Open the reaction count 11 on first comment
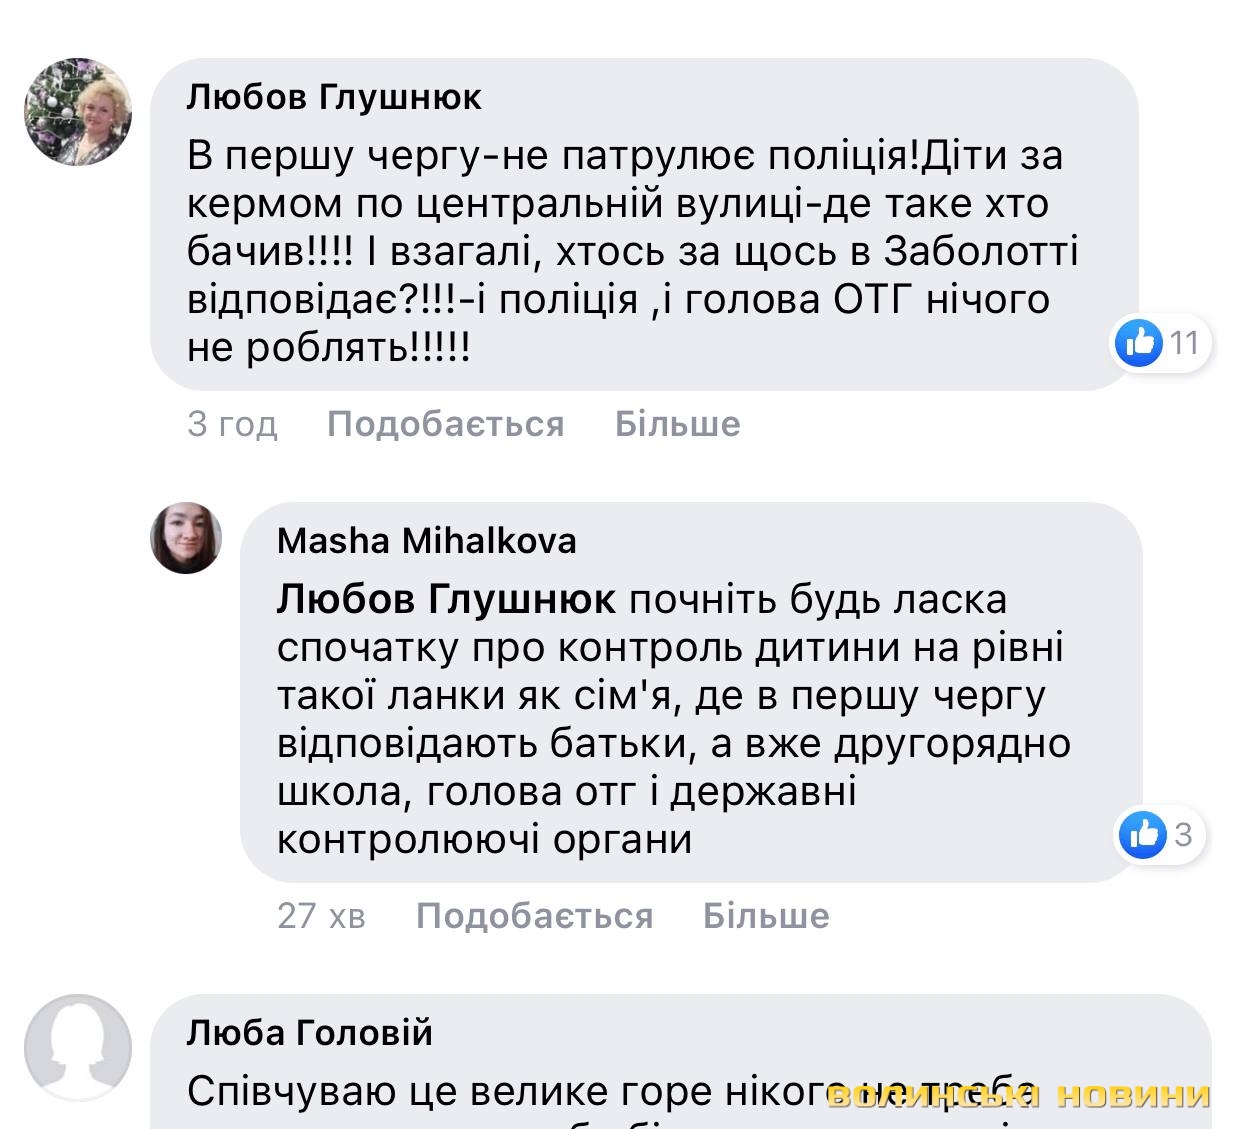 (1184, 343)
